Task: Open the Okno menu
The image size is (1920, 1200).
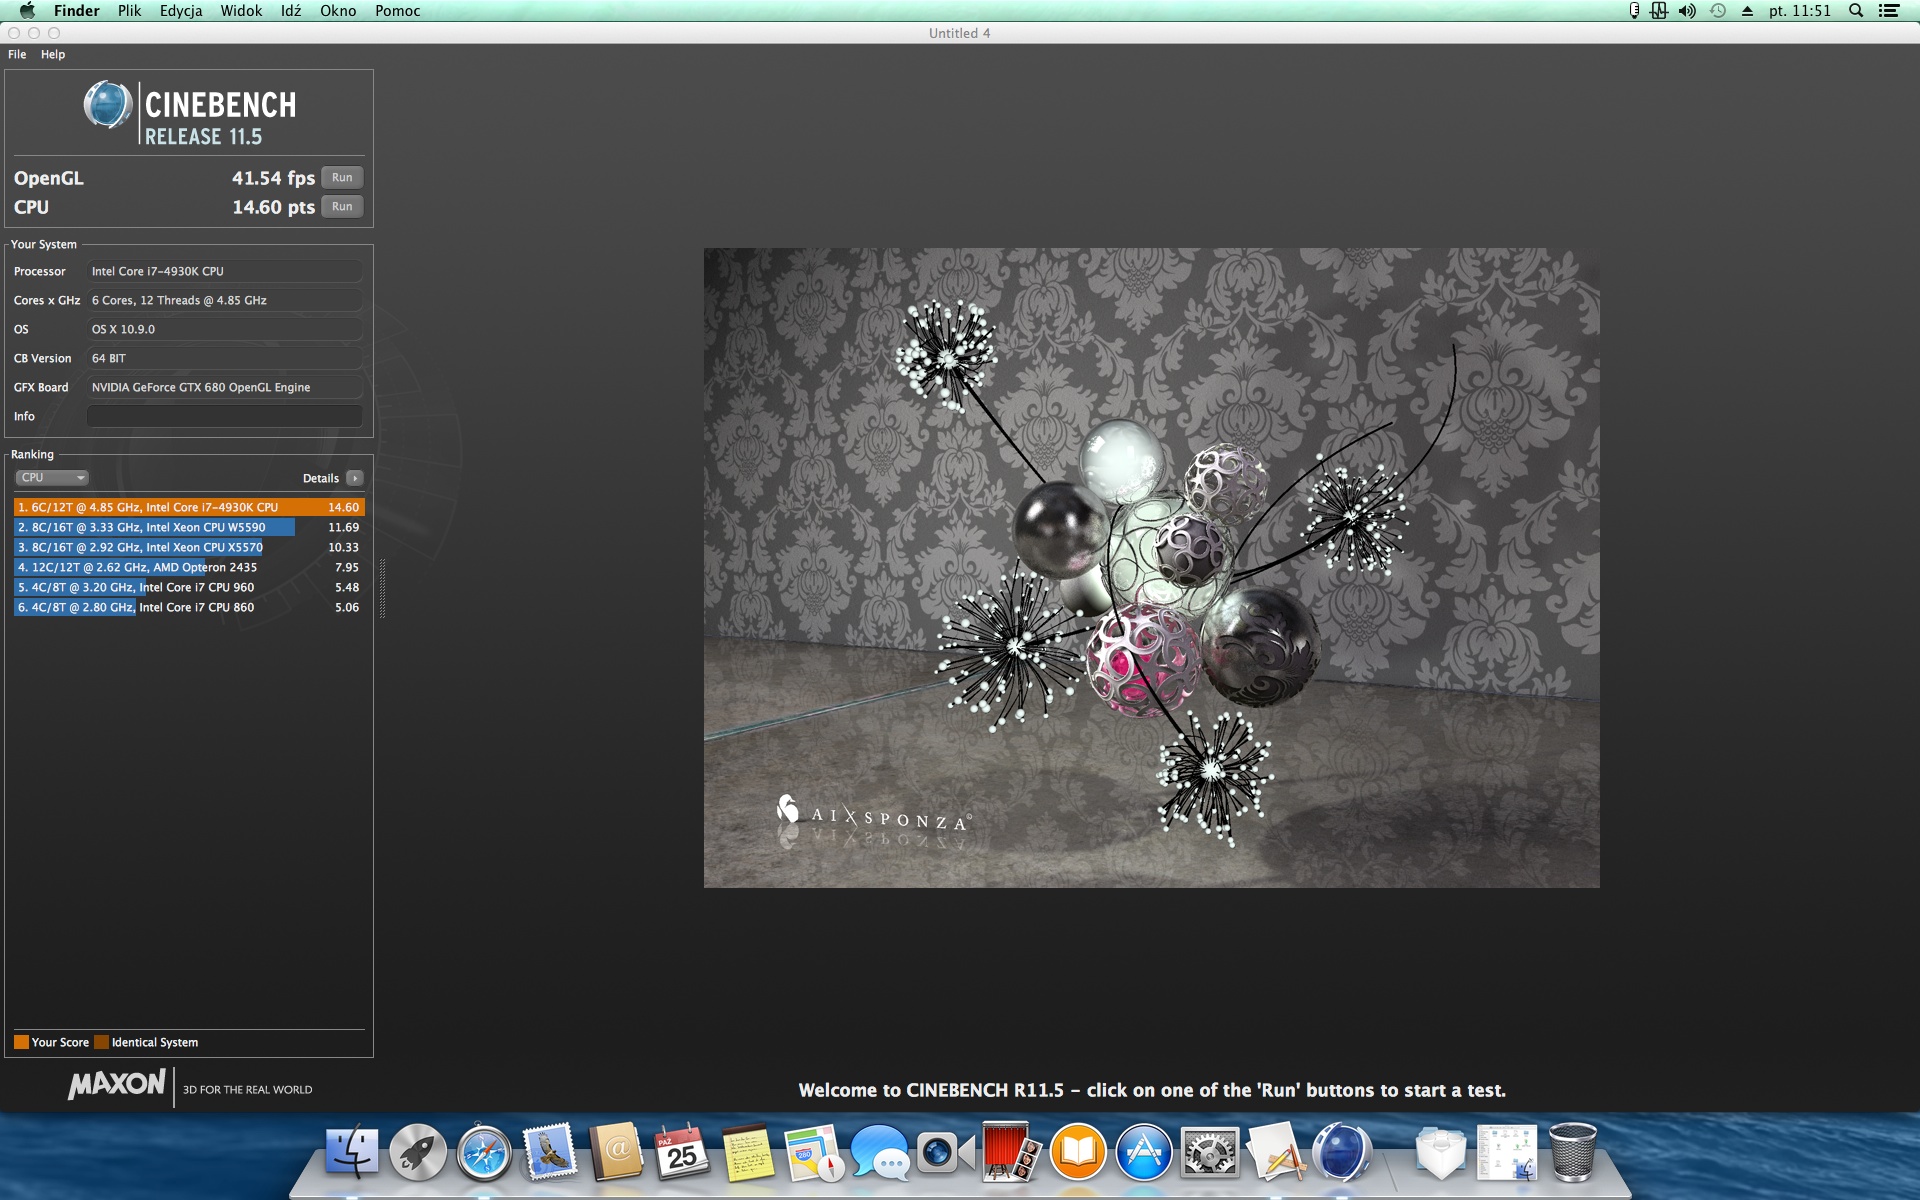Action: tap(338, 11)
